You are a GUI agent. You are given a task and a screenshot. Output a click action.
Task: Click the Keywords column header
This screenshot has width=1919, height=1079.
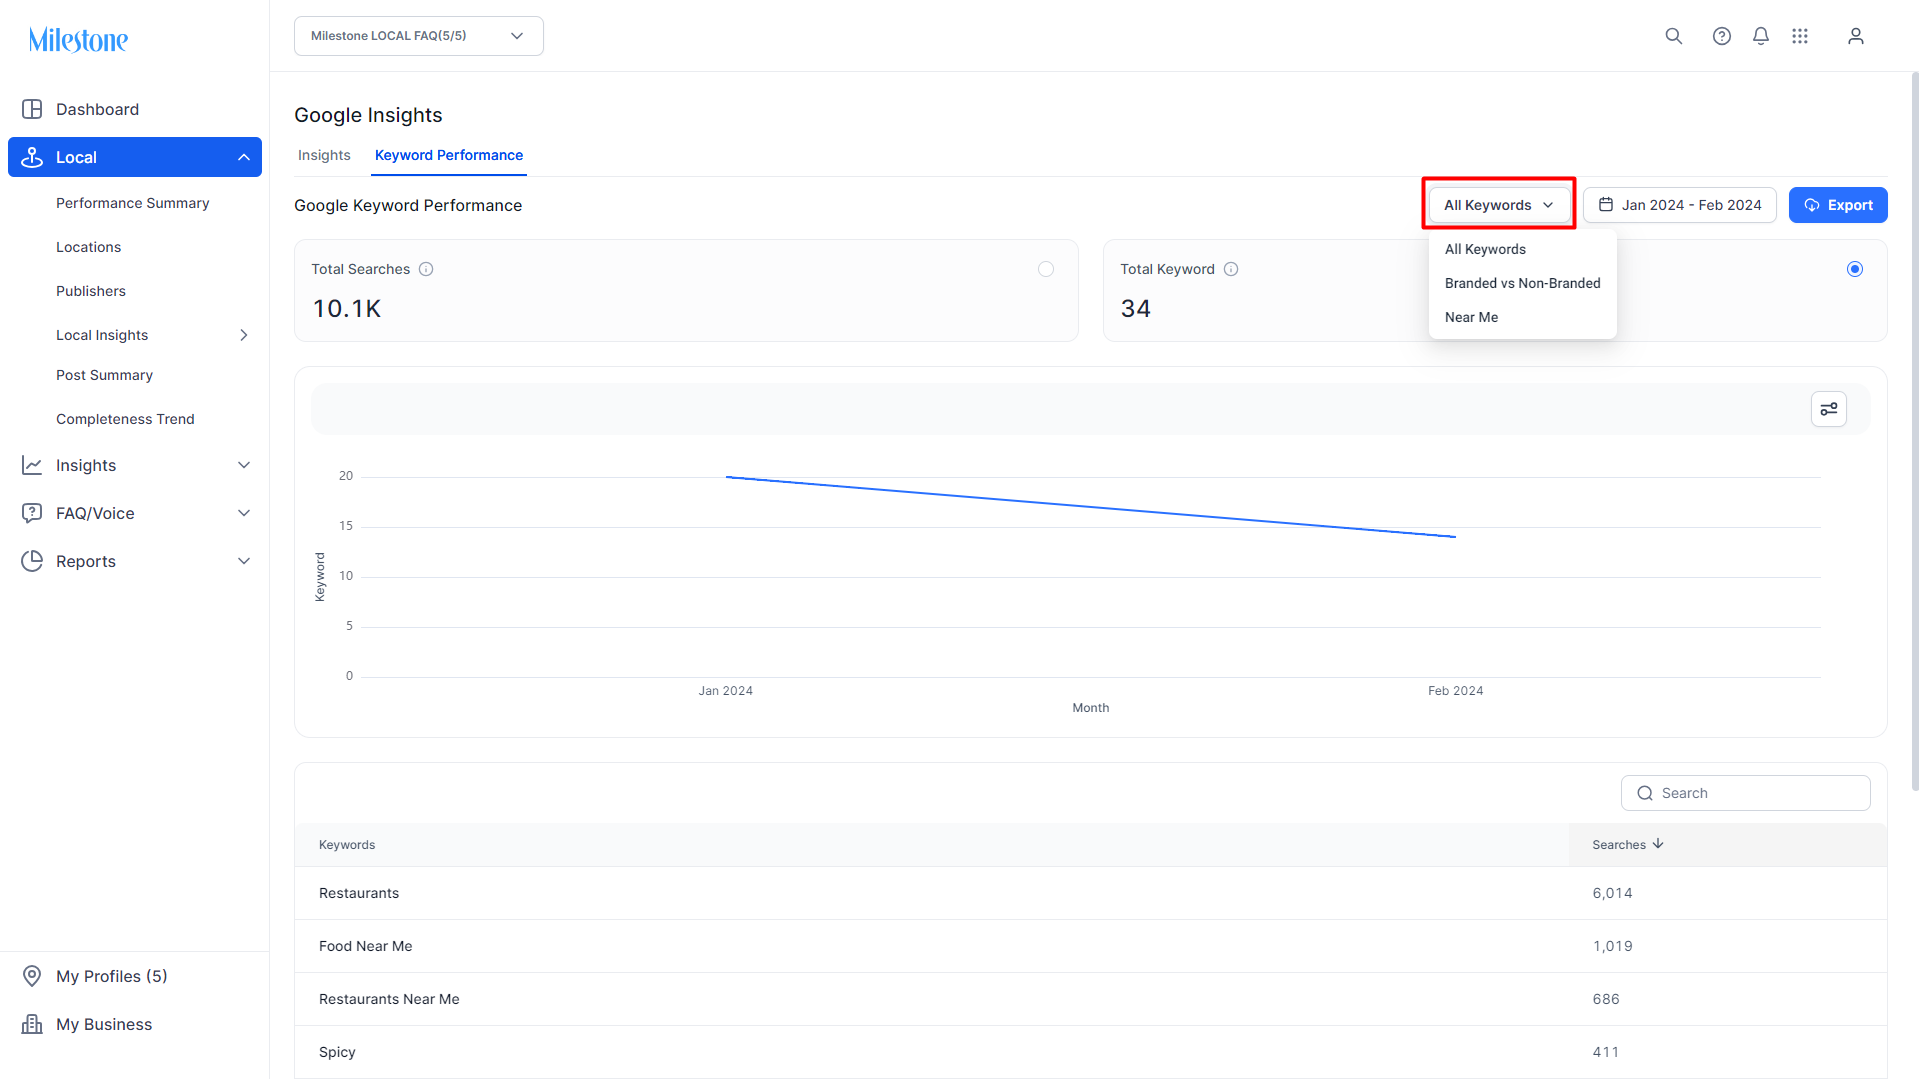point(347,845)
